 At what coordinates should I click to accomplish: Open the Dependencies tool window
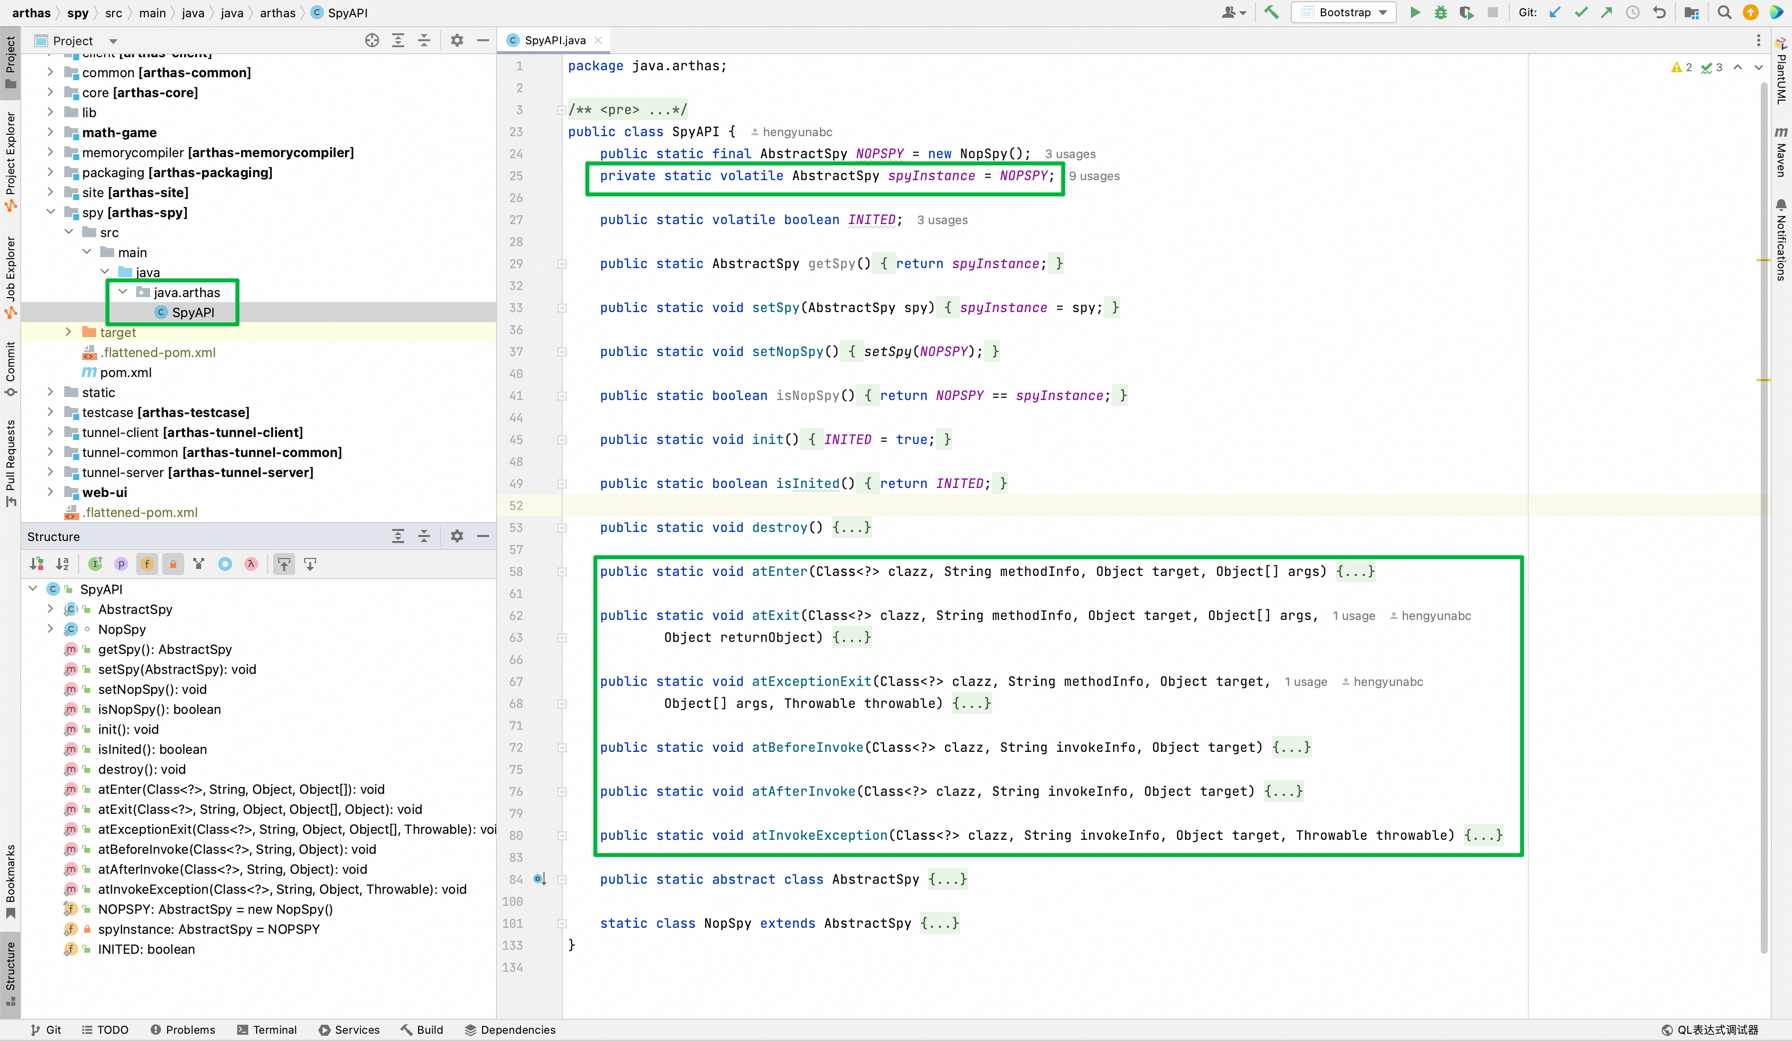(x=510, y=1030)
